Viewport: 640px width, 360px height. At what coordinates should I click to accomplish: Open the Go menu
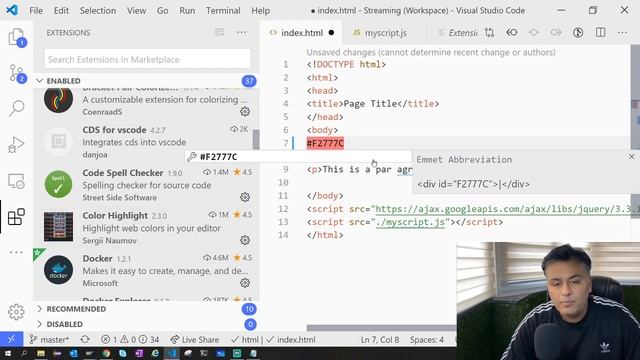tap(162, 11)
